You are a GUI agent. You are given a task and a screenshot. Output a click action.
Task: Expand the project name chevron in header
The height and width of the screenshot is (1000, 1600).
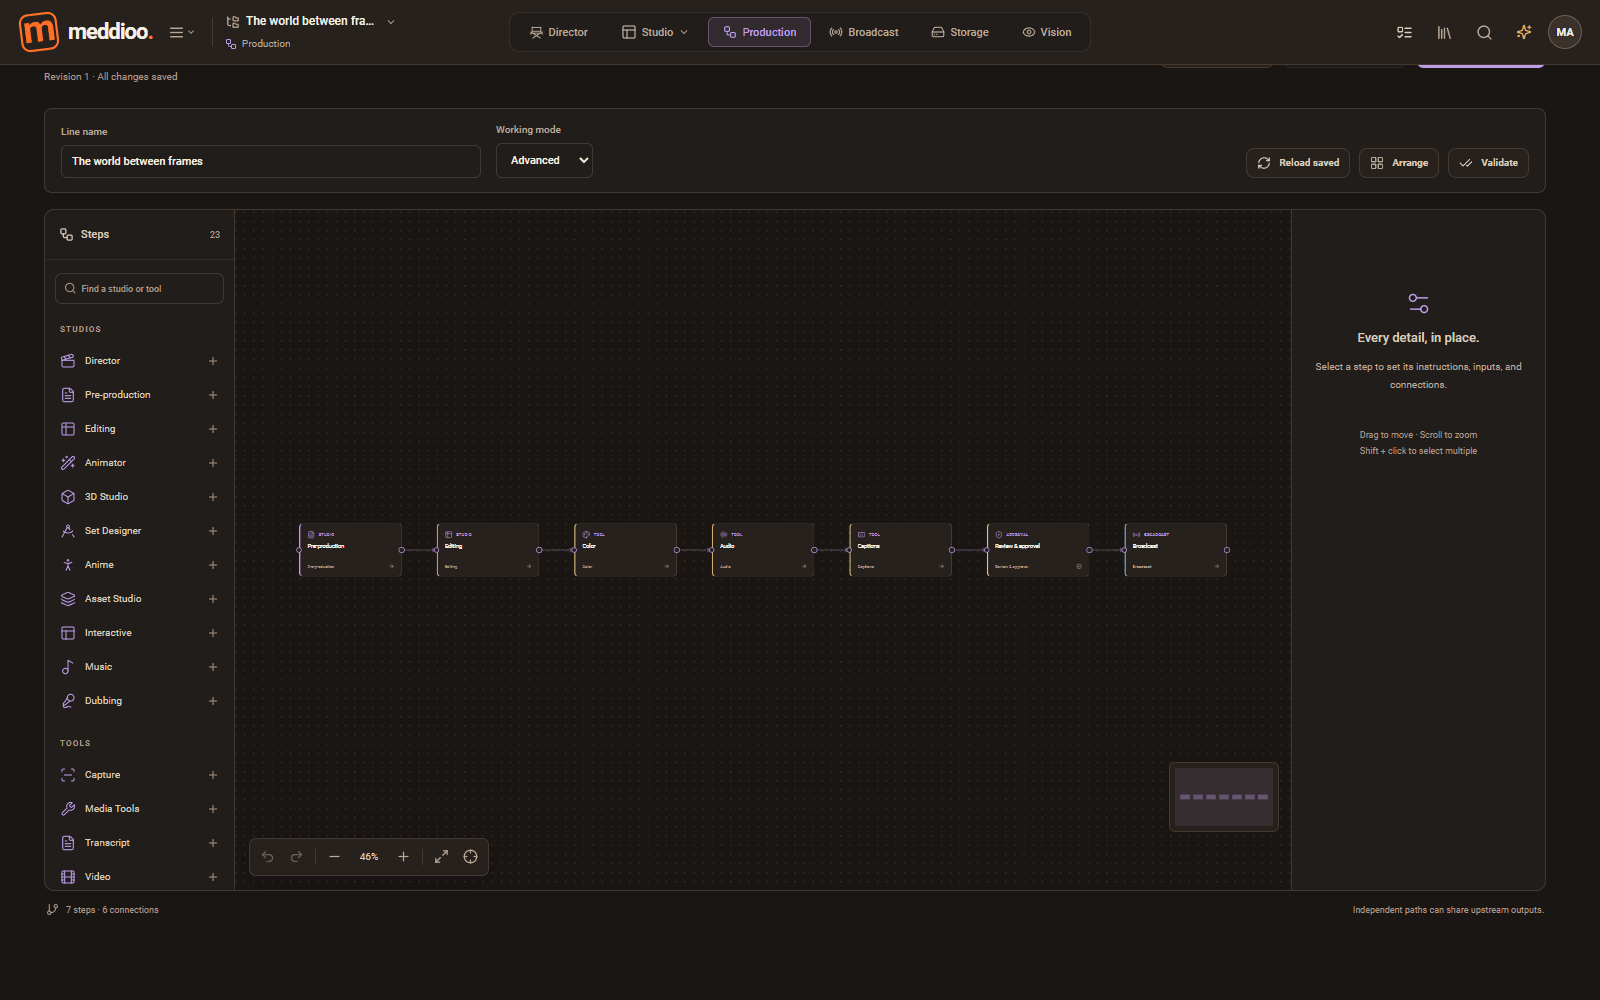click(x=391, y=21)
